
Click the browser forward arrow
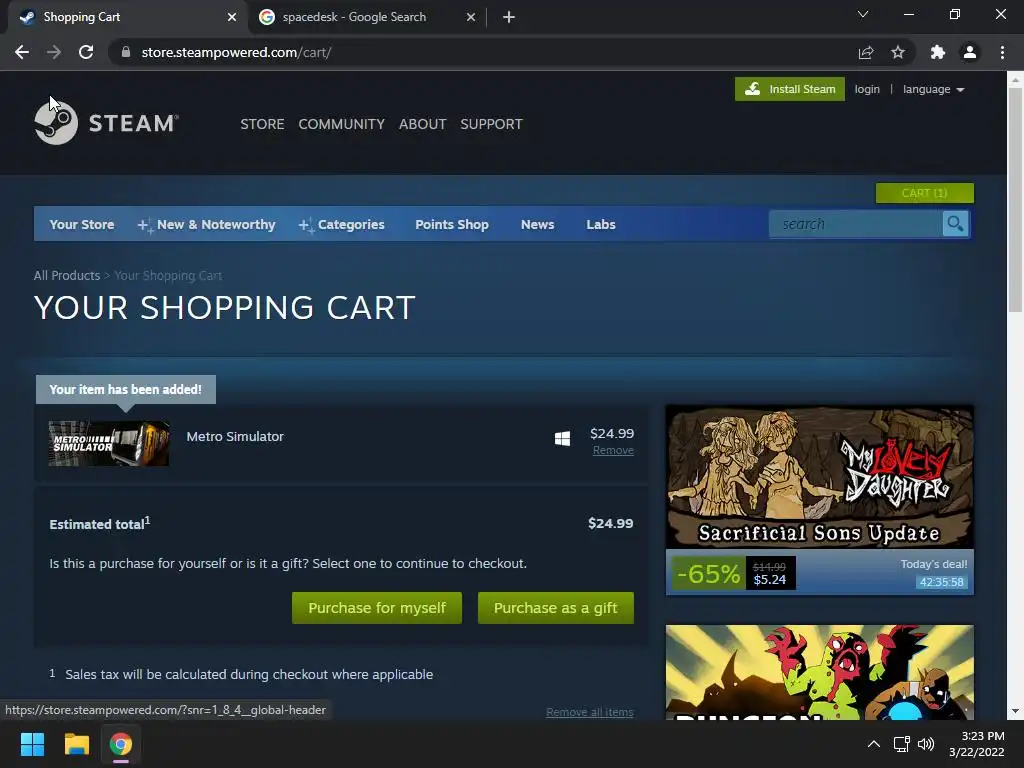[x=54, y=52]
